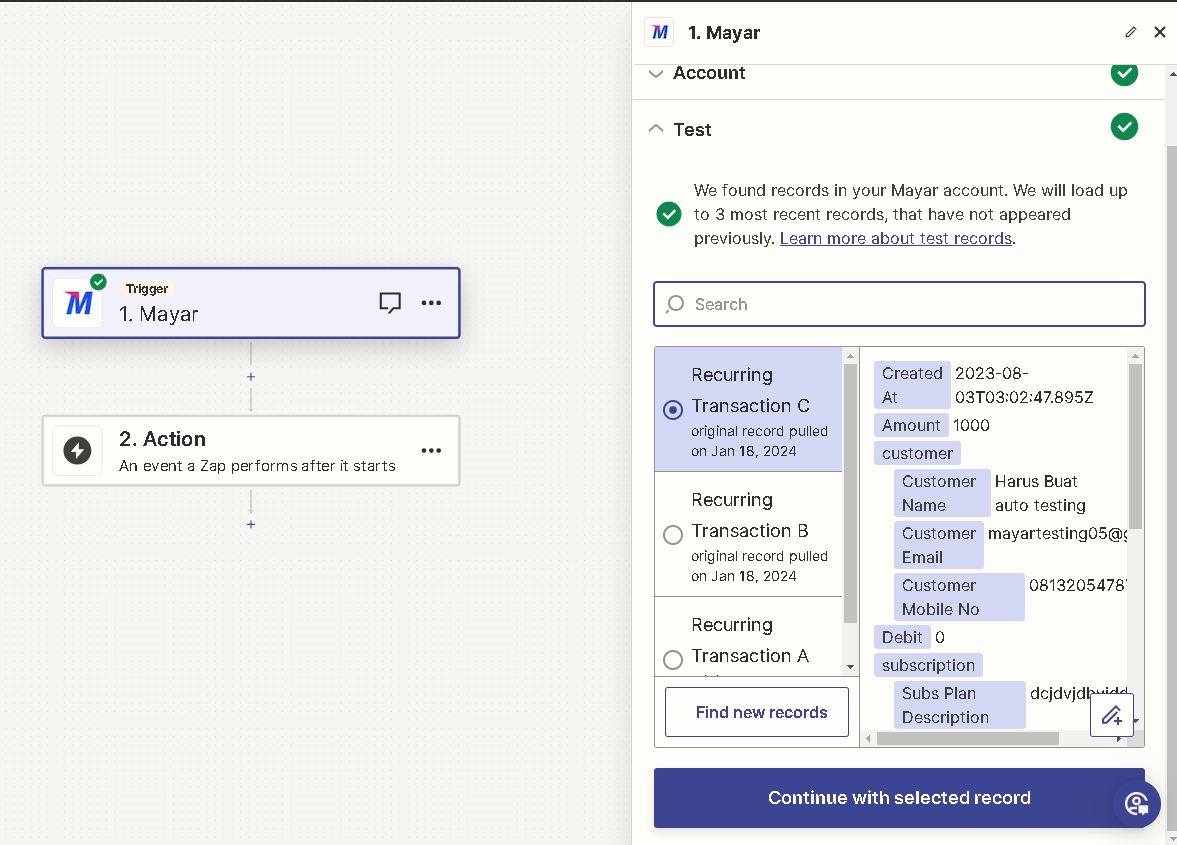Click record details horizontal scroll left arrow
The width and height of the screenshot is (1177, 845).
click(868, 738)
